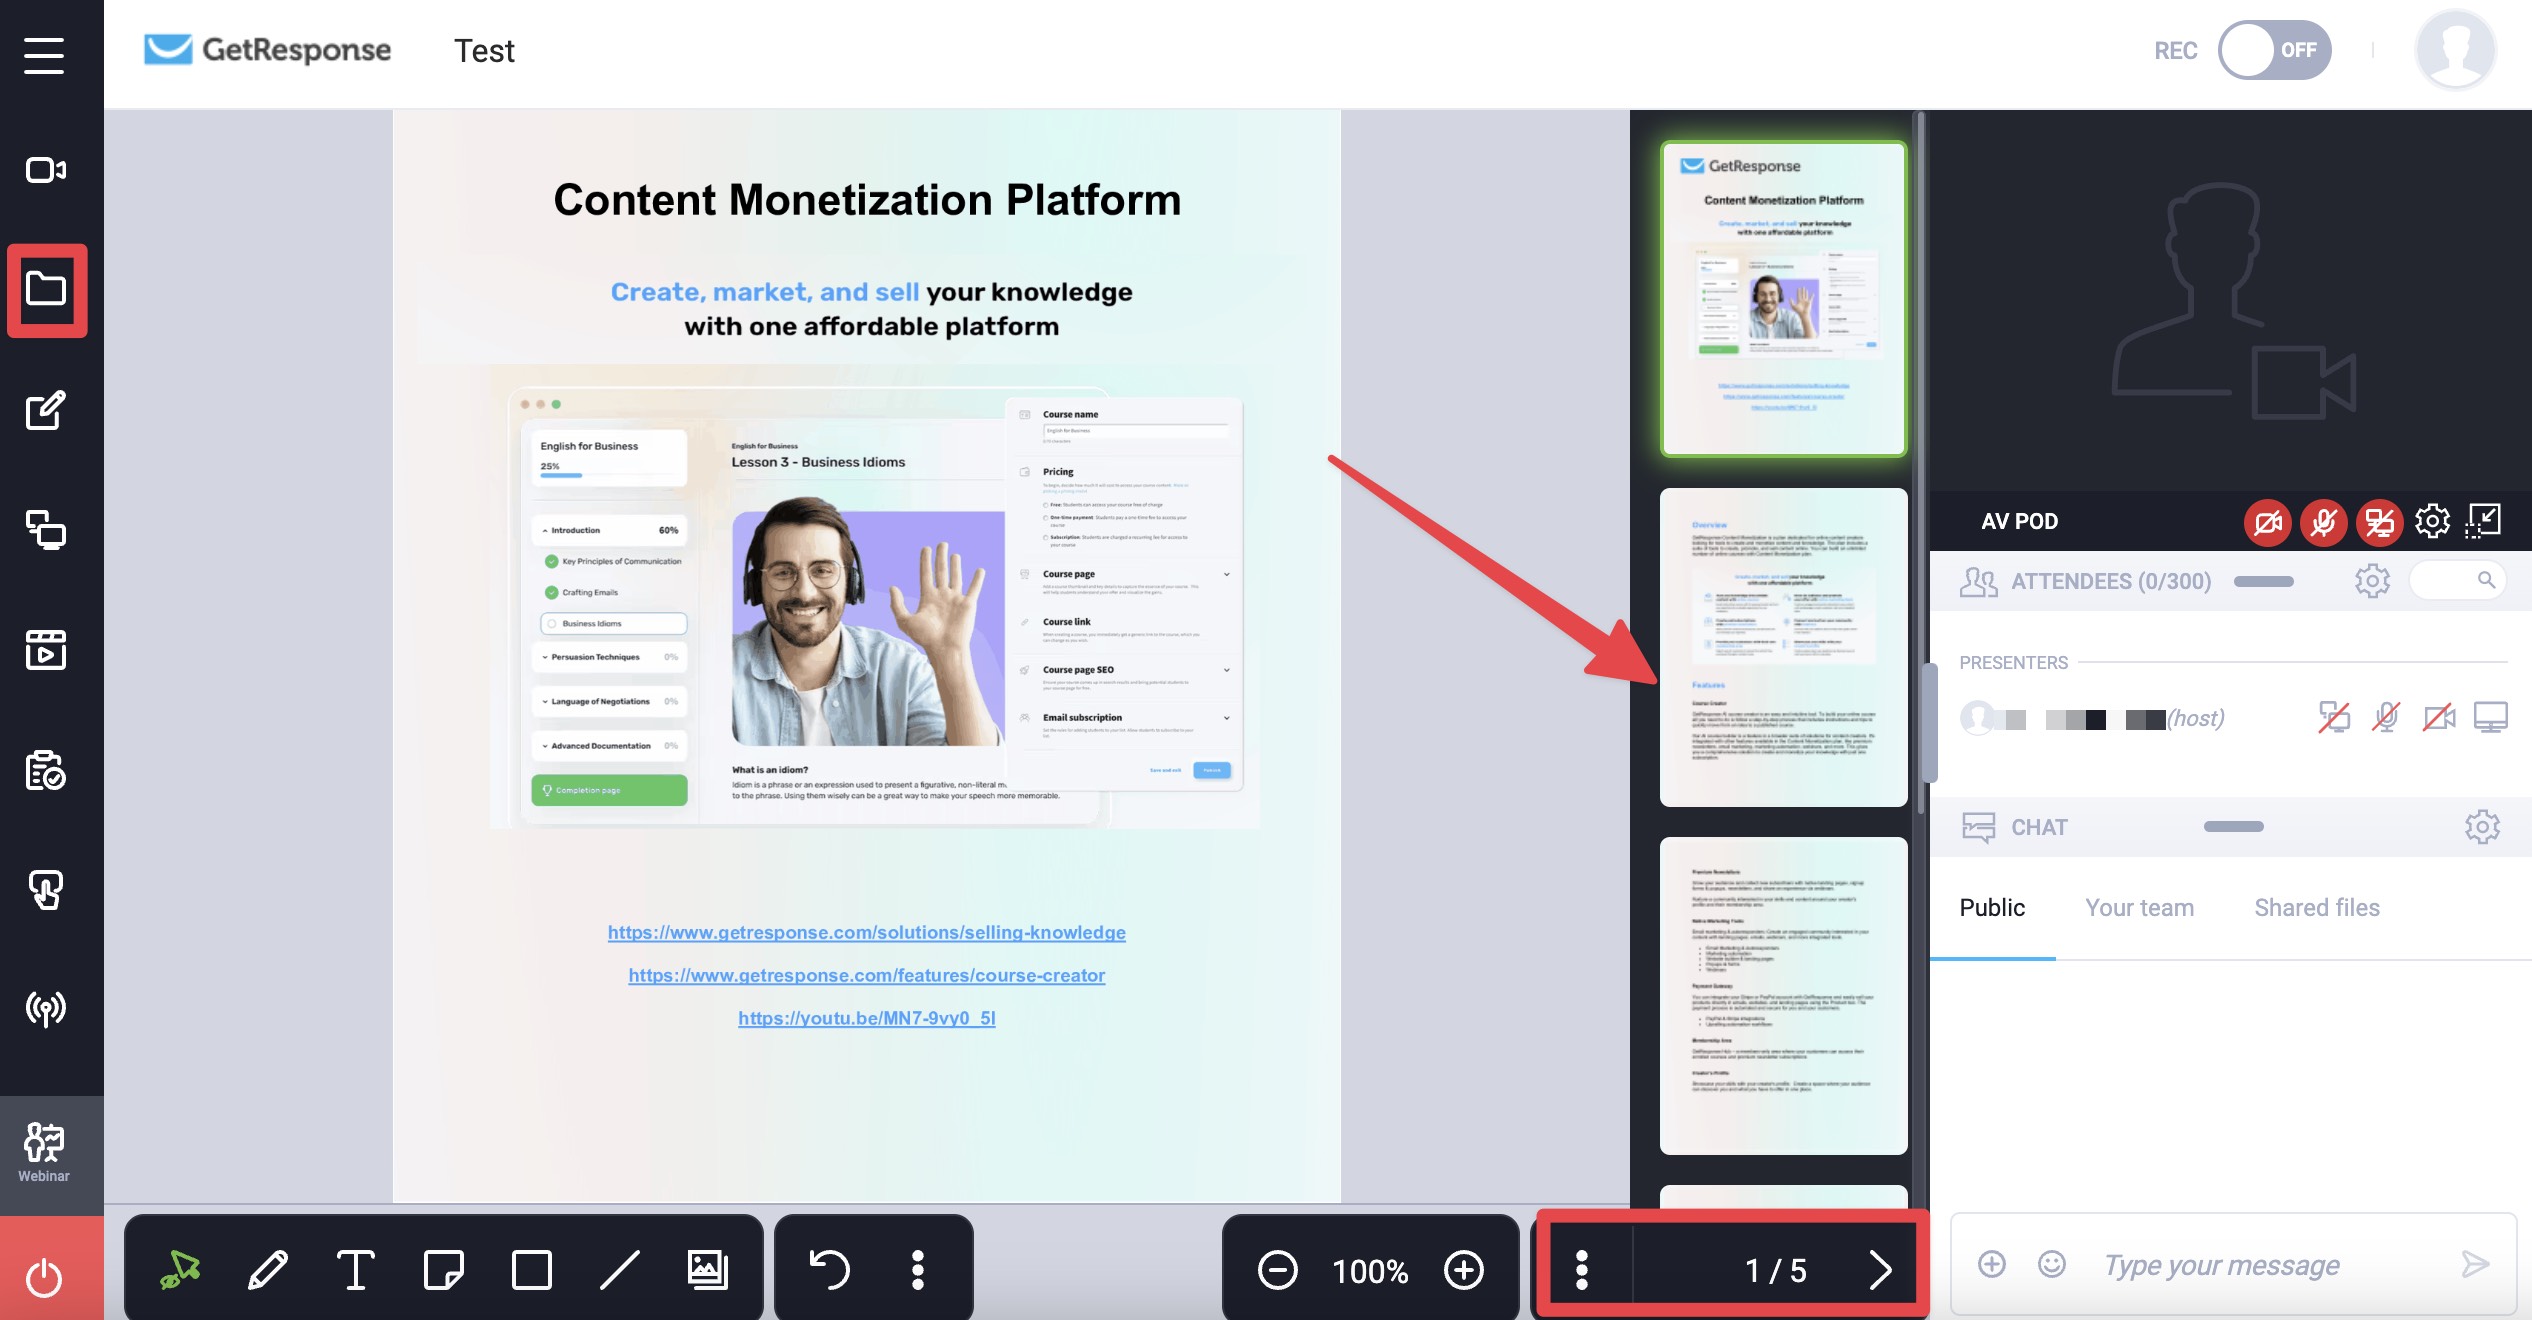Open selling-knowledge link on slide
The width and height of the screenshot is (2532, 1320).
click(866, 932)
